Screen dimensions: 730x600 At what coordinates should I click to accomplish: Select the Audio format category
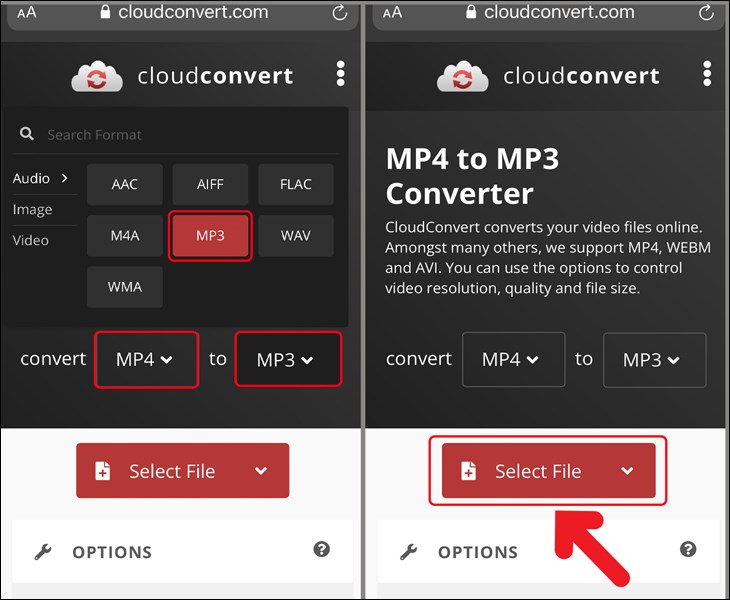(40, 178)
